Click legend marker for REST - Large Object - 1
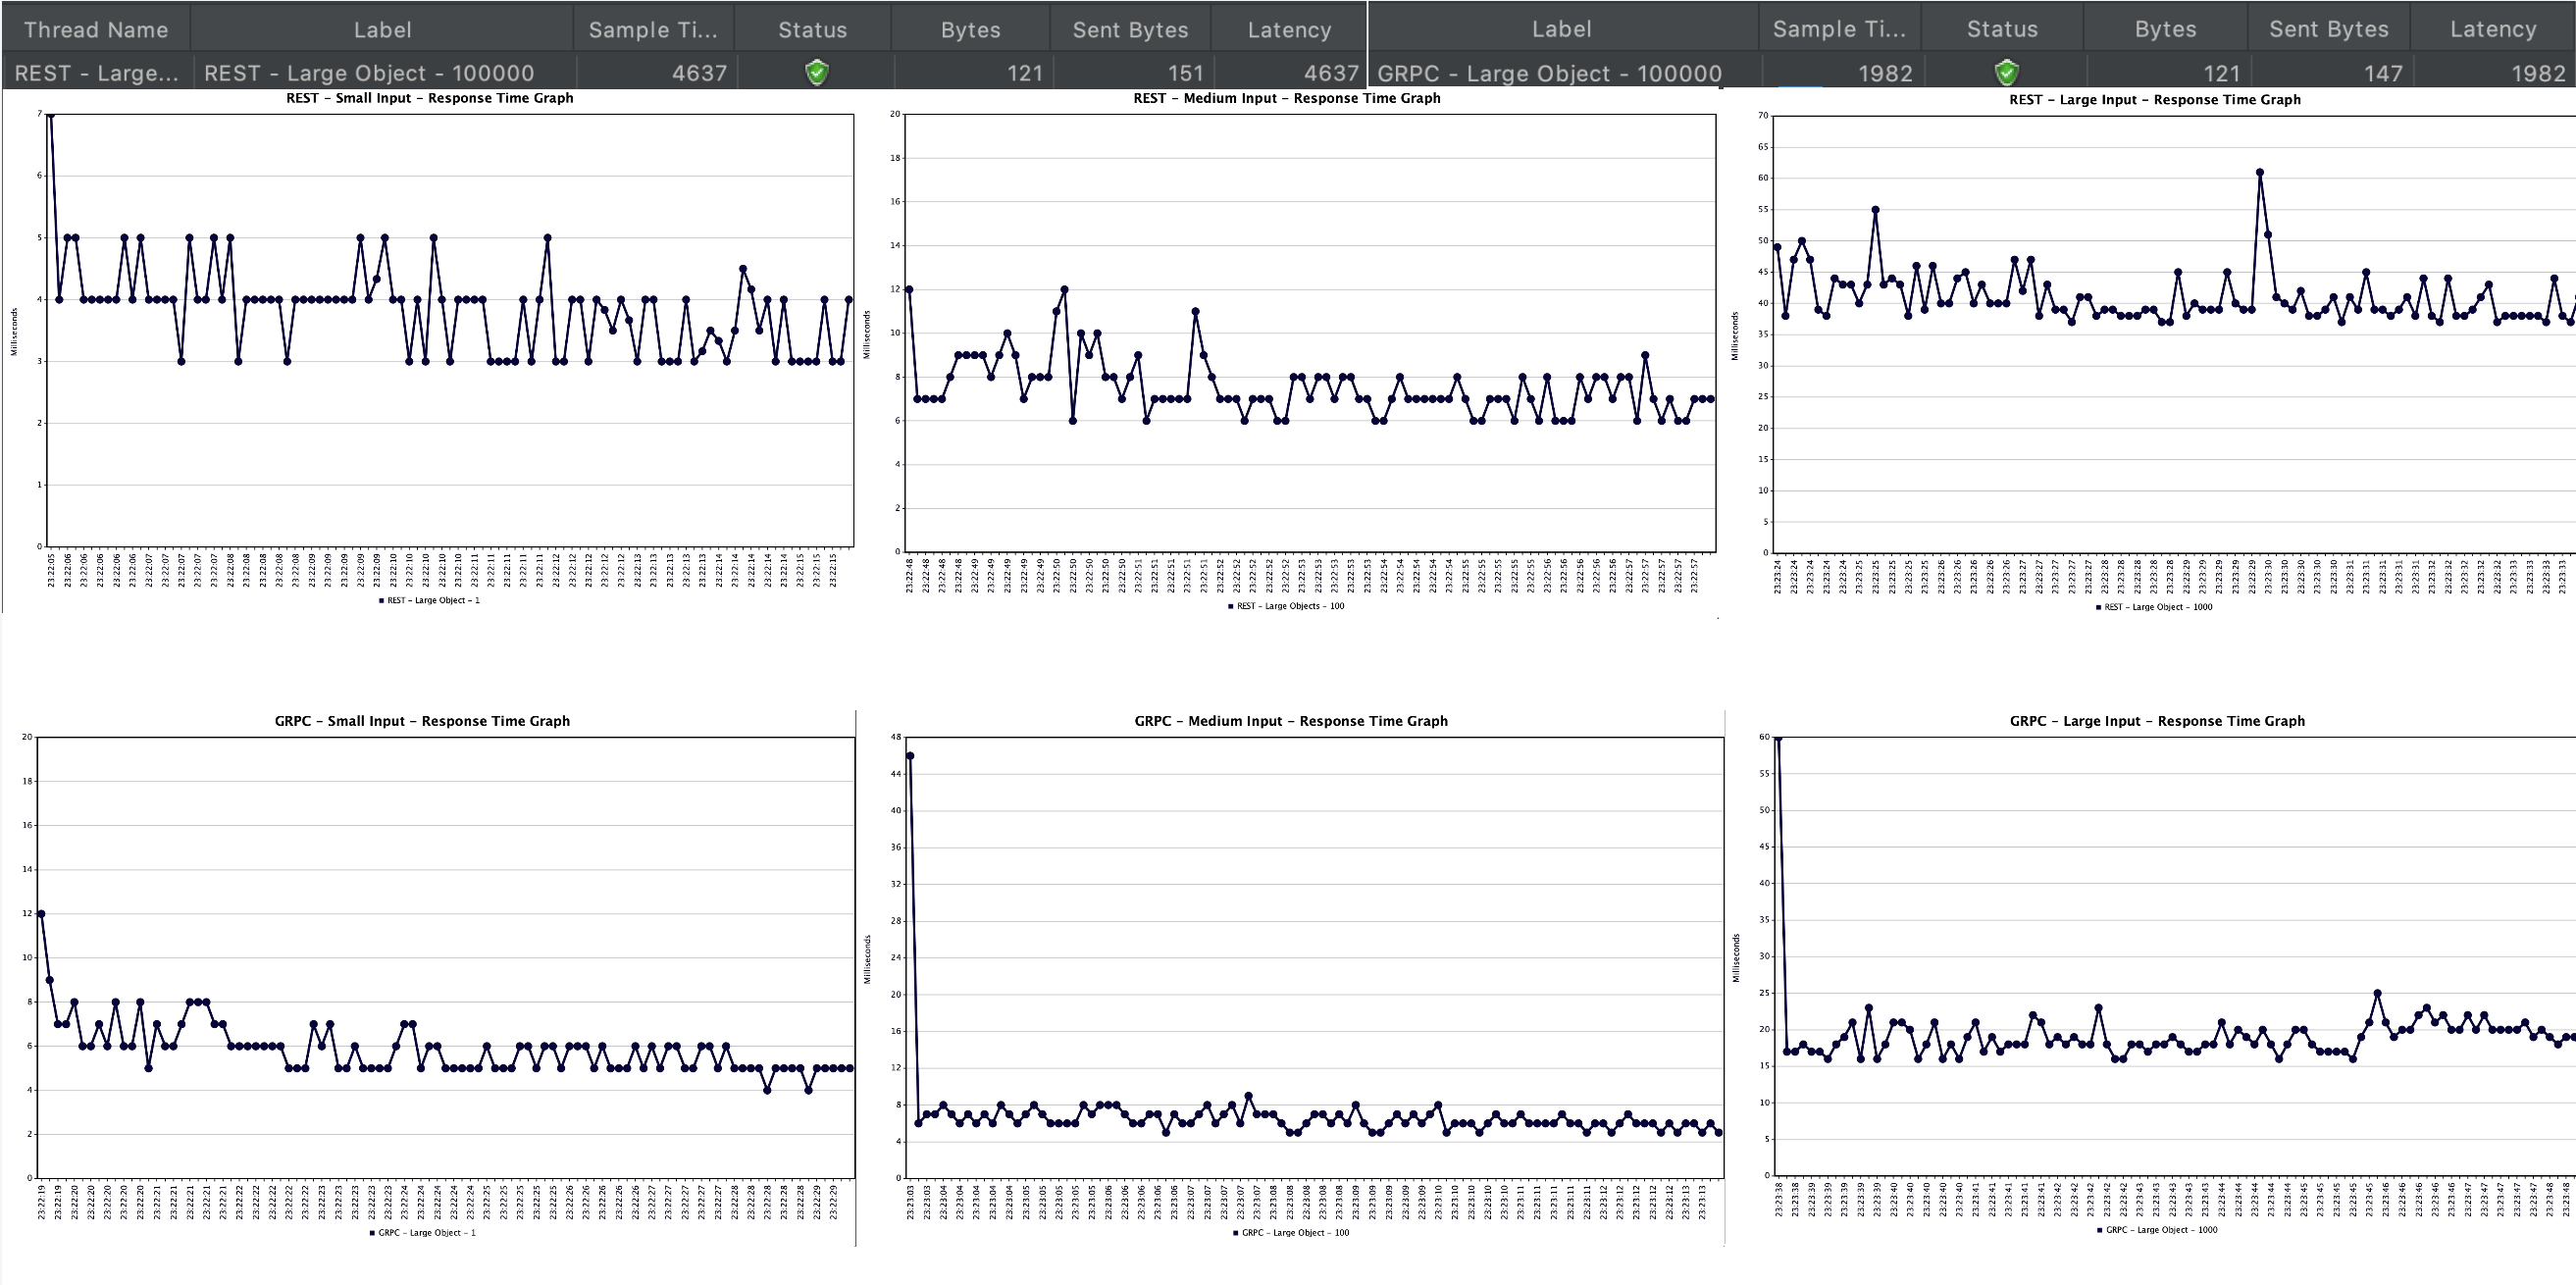Screen dimensions: 2576x1285 (x=381, y=601)
